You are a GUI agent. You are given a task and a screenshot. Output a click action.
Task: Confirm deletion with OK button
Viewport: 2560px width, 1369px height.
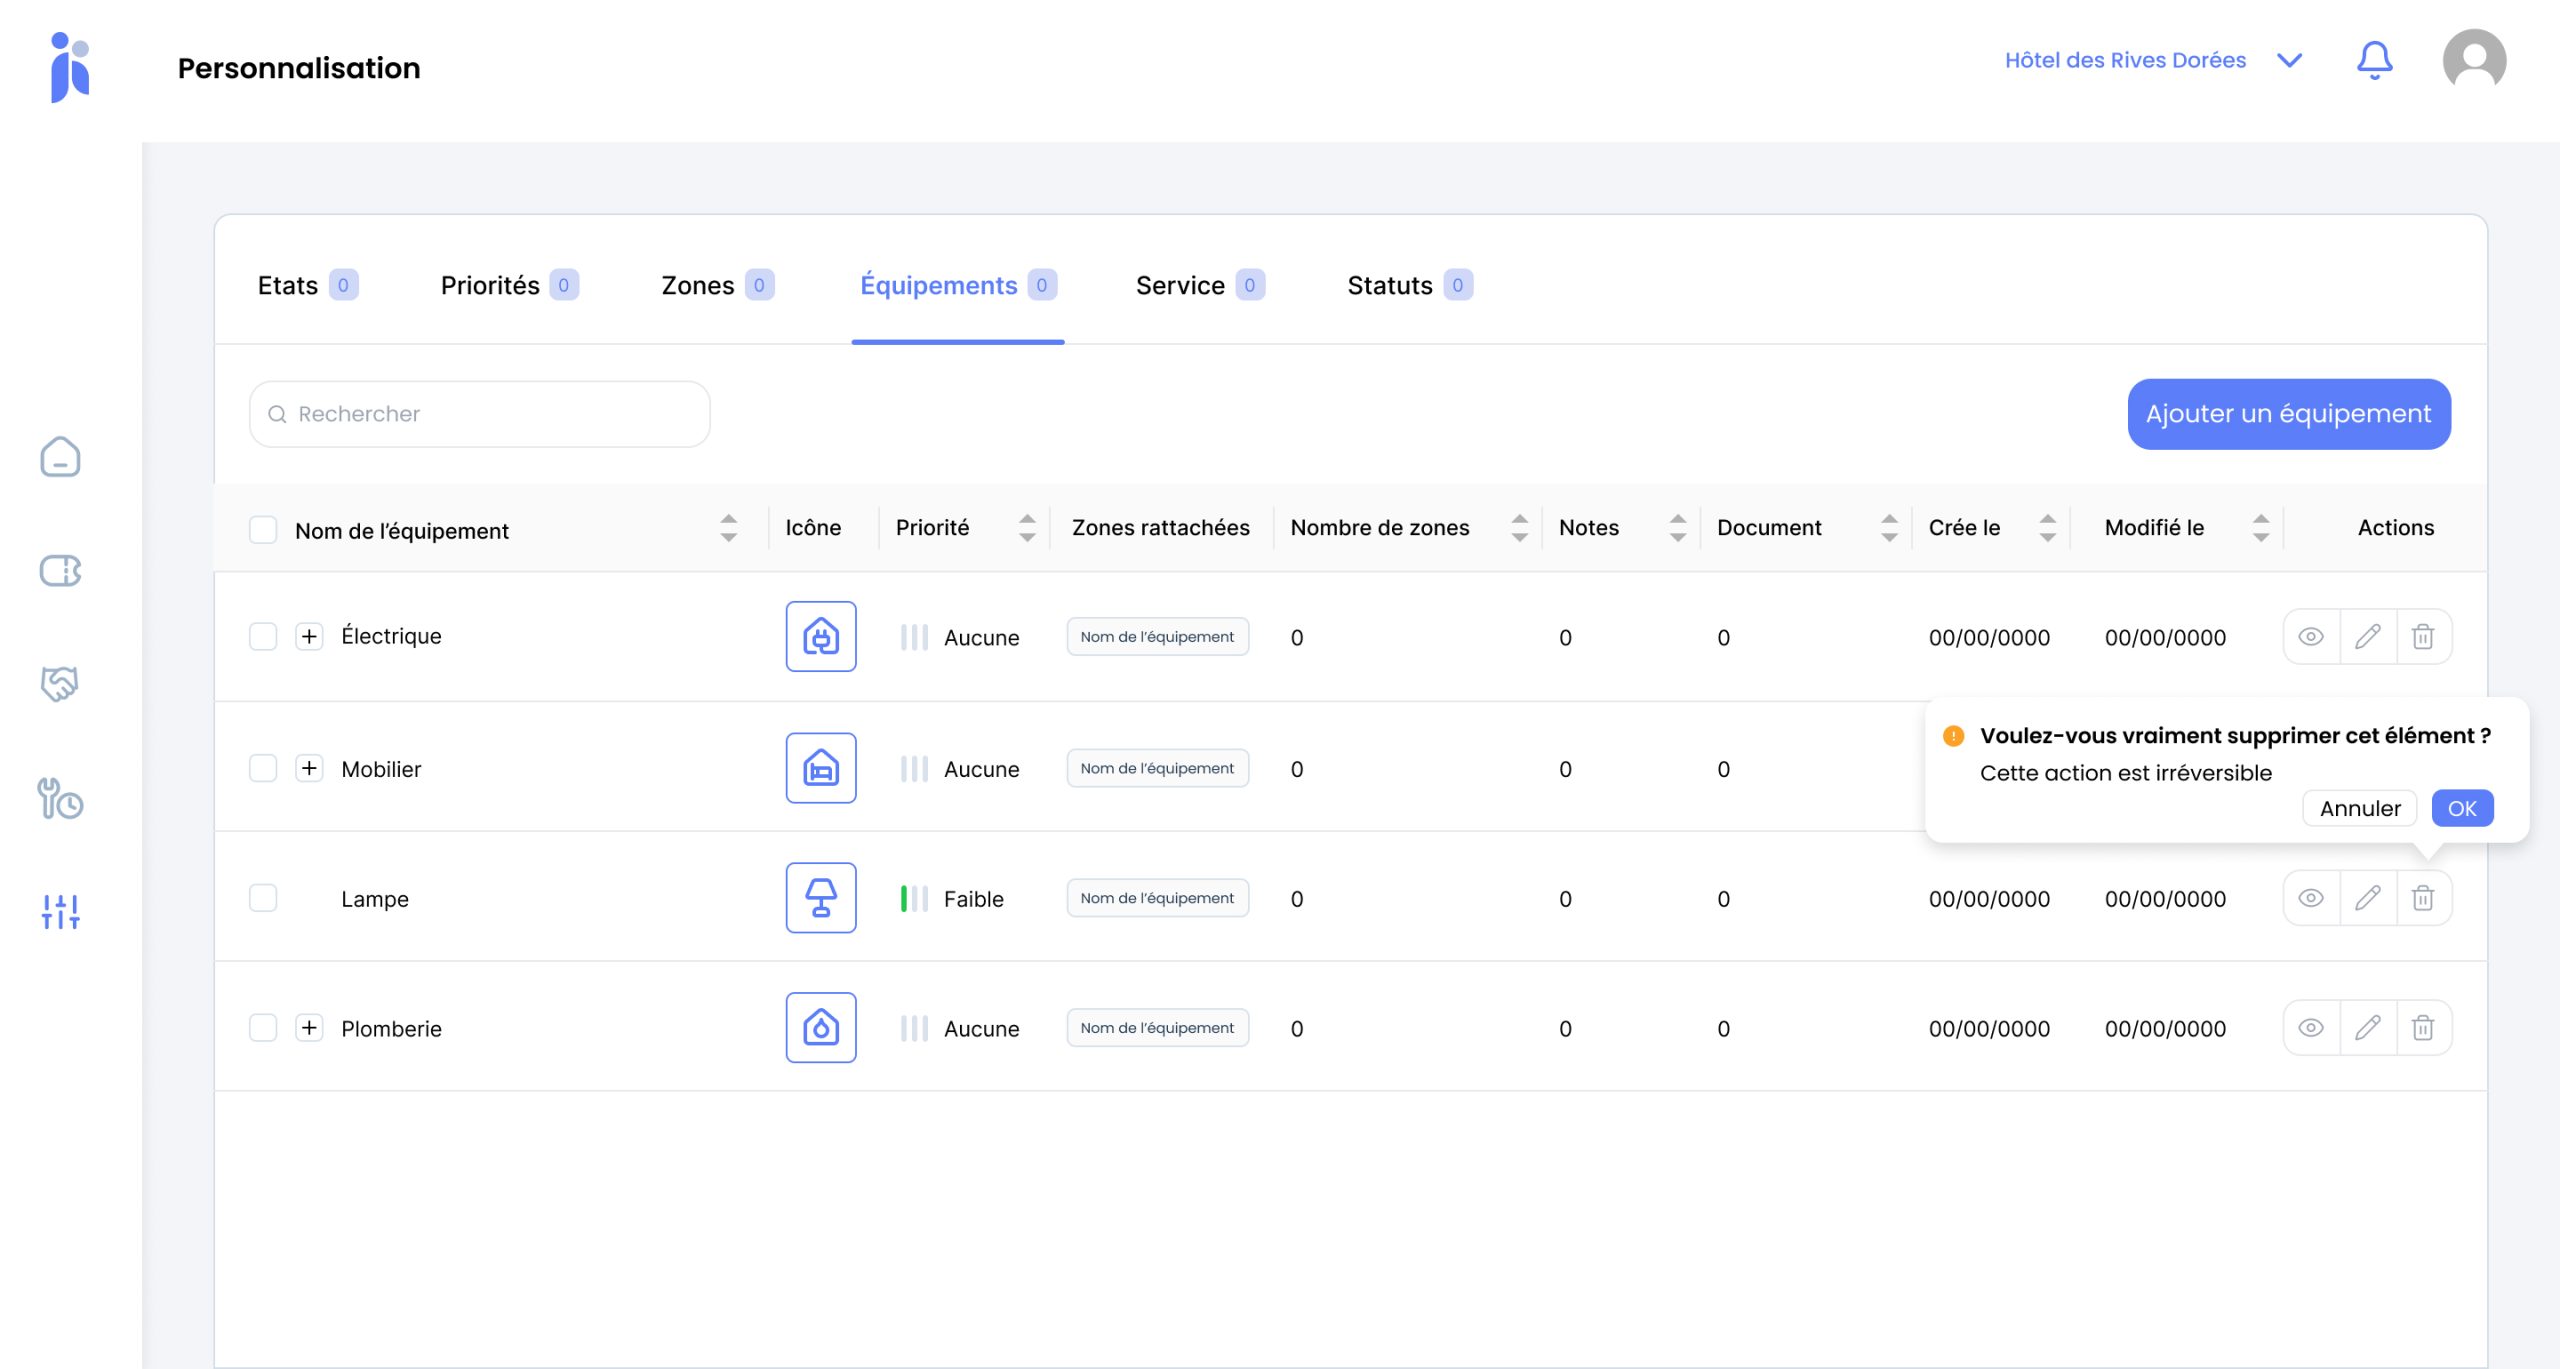2461,808
